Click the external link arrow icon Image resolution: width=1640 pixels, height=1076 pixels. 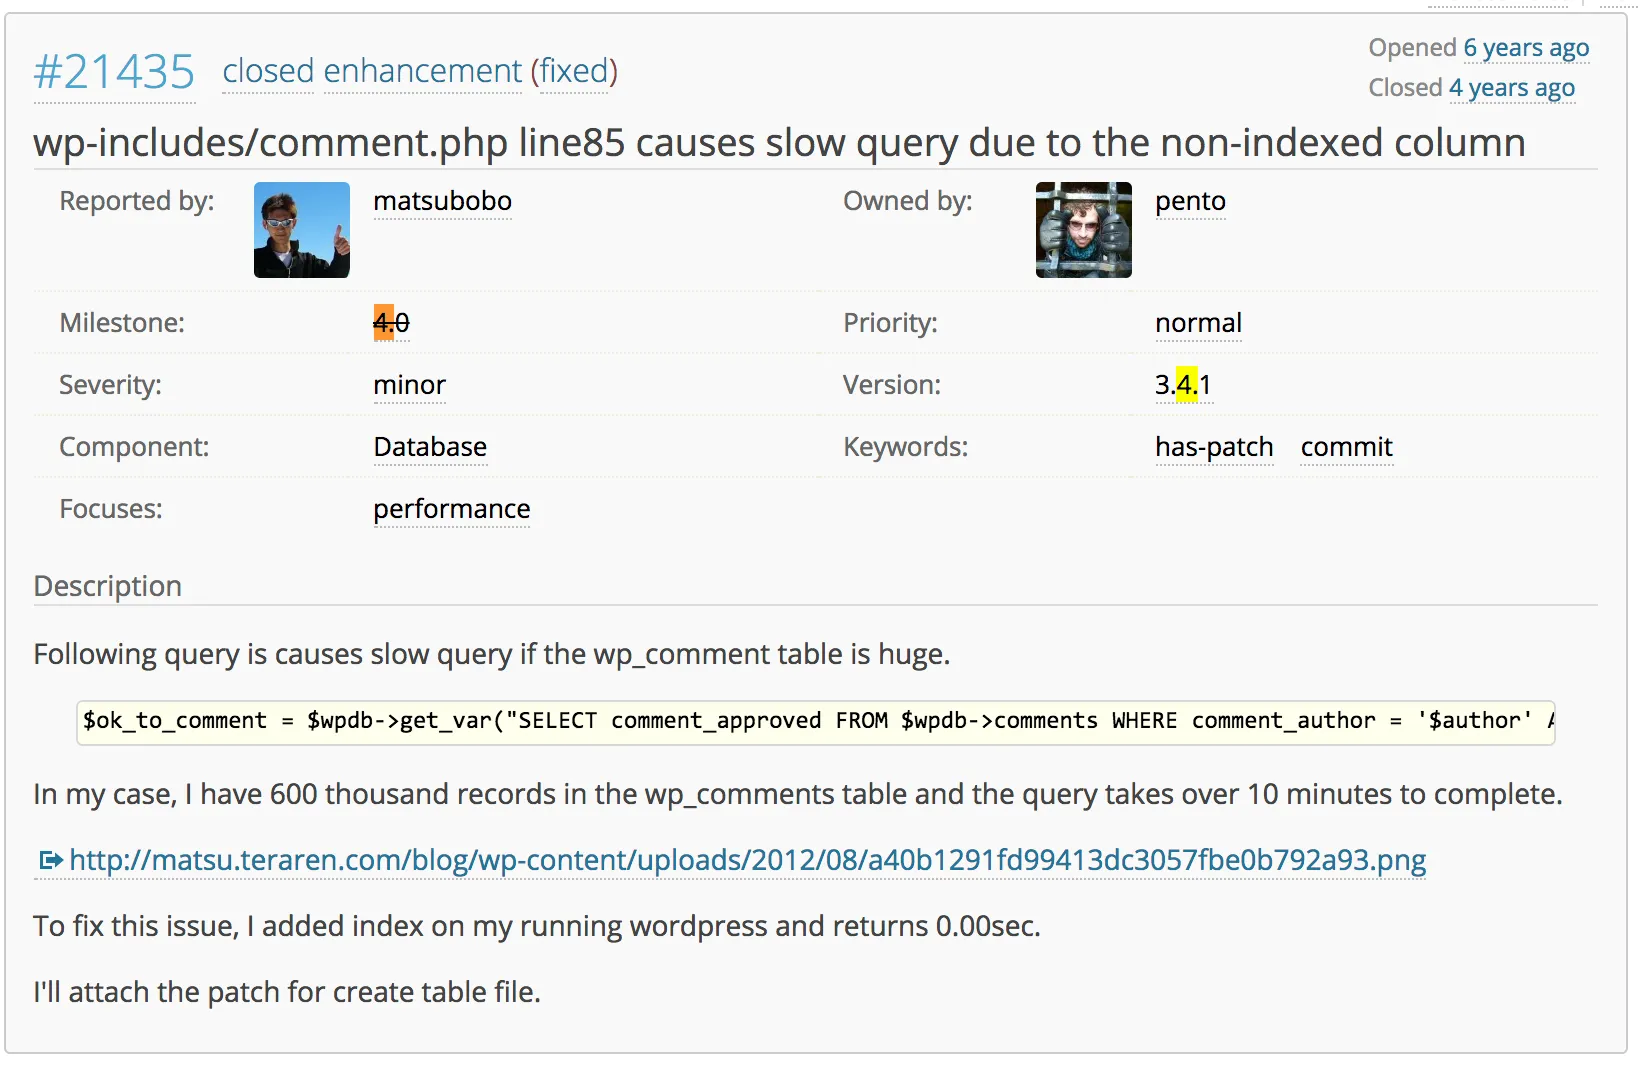click(50, 860)
